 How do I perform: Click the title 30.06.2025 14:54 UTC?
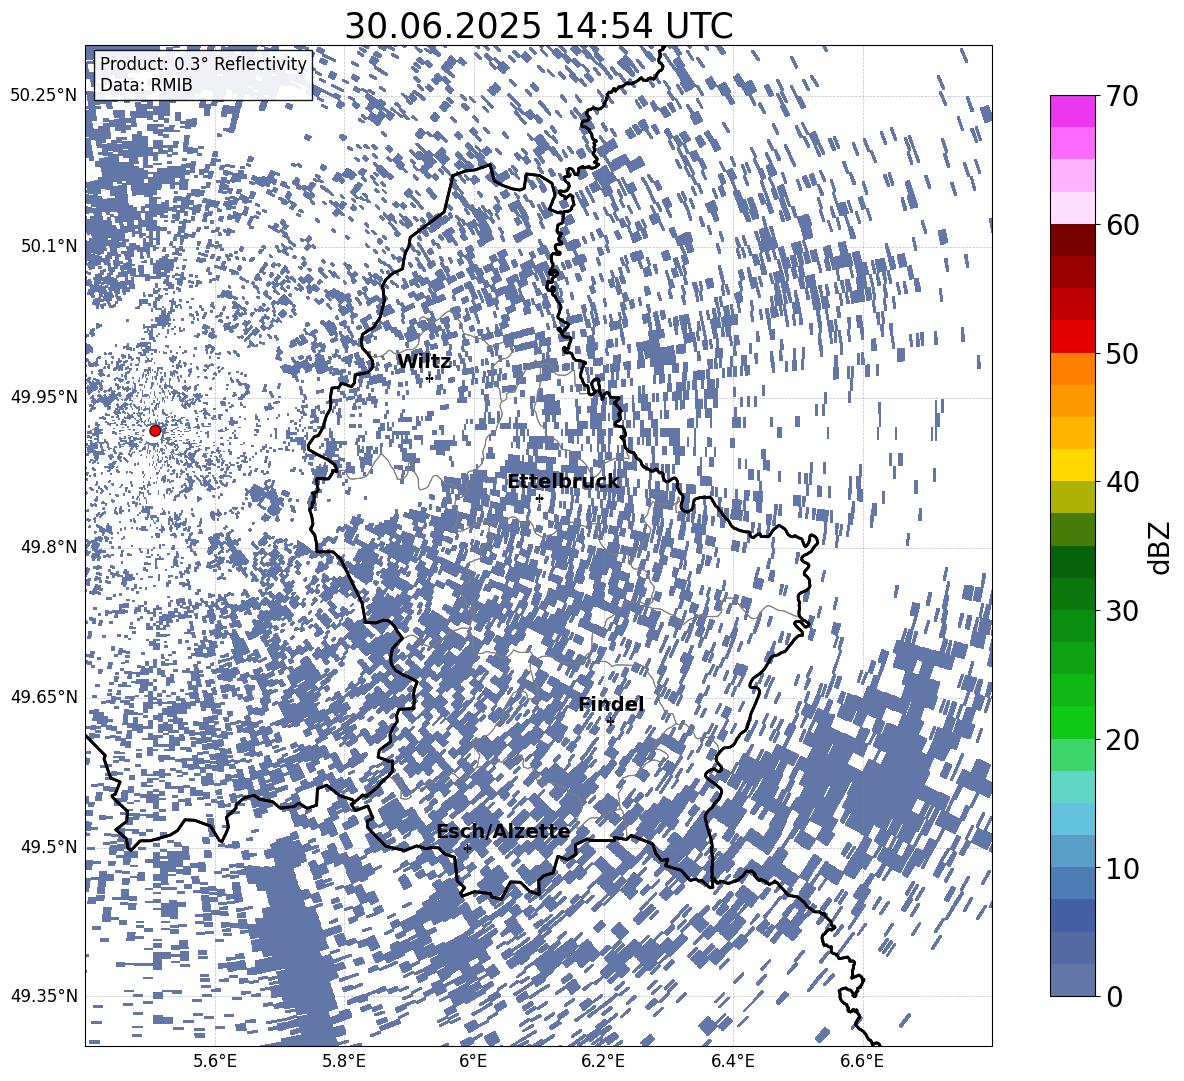click(x=538, y=26)
